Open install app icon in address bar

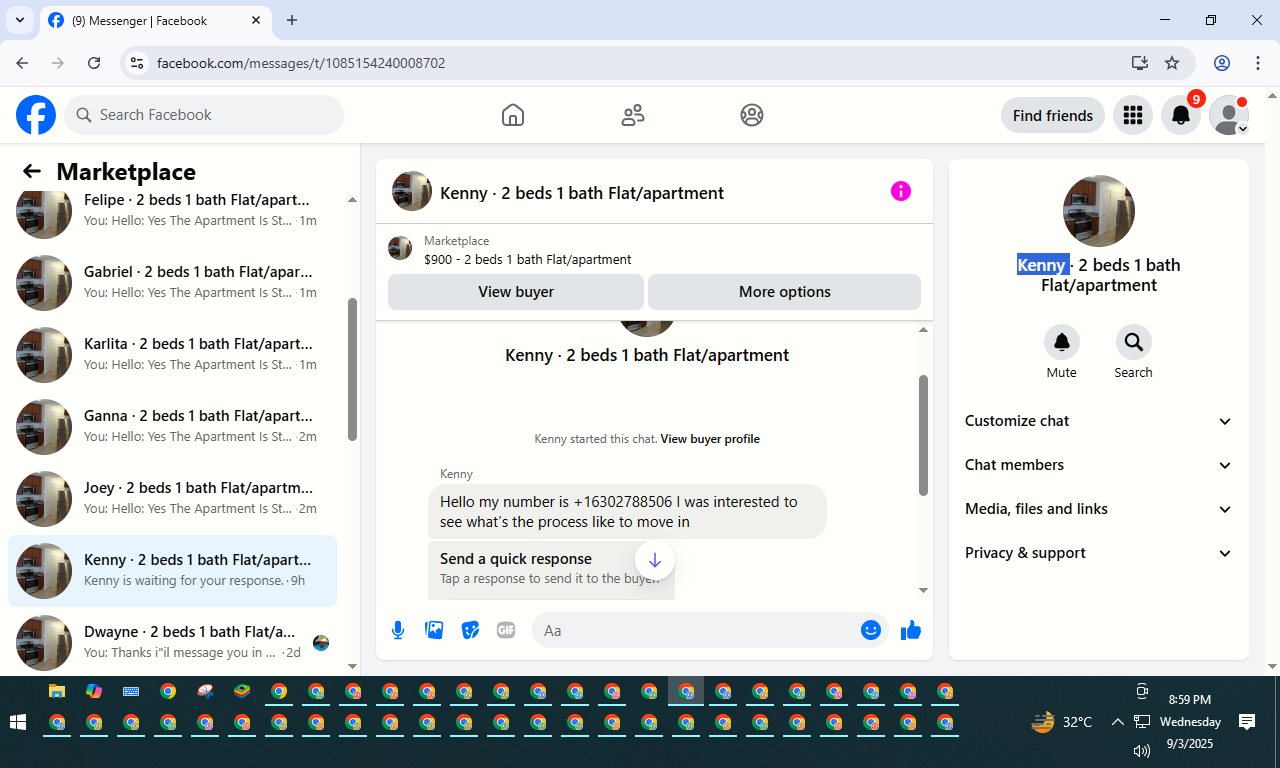pos(1139,63)
